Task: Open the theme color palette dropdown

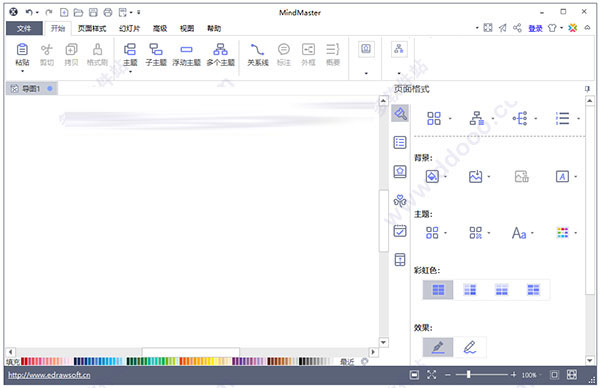Action: pyautogui.click(x=575, y=233)
